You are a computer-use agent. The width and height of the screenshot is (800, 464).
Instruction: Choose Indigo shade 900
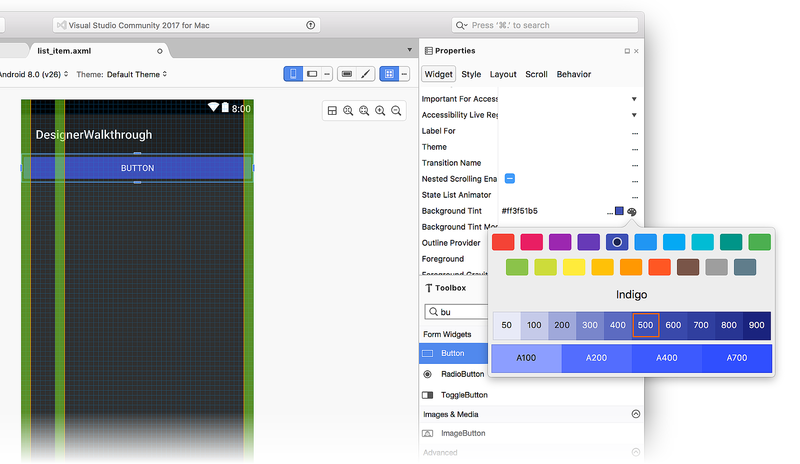click(757, 325)
